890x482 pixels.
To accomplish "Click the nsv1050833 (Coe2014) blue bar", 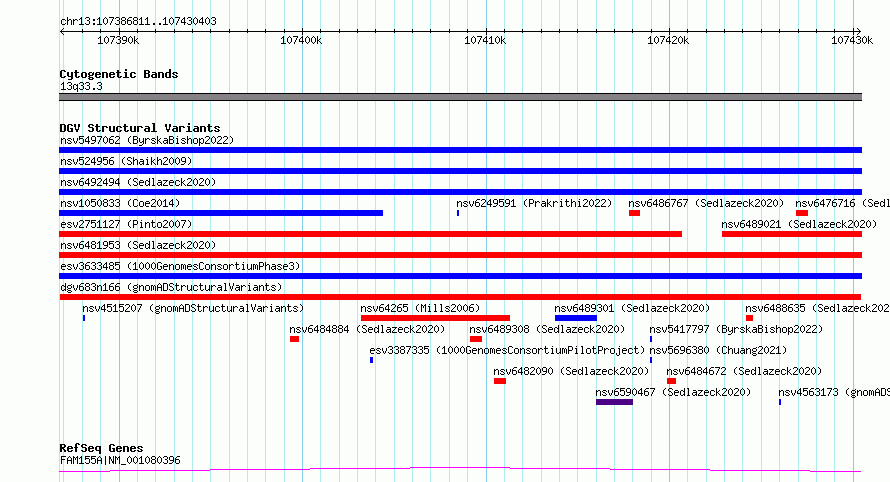I will [221, 213].
